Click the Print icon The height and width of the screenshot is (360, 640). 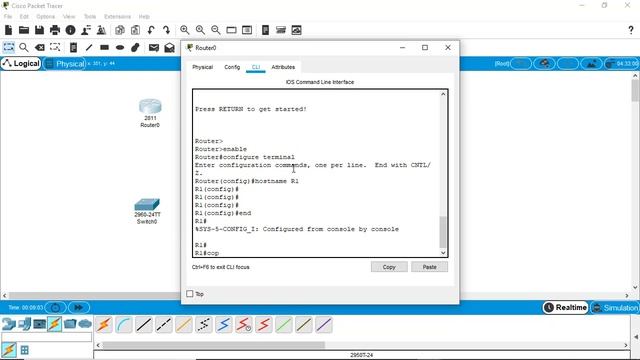[55, 30]
